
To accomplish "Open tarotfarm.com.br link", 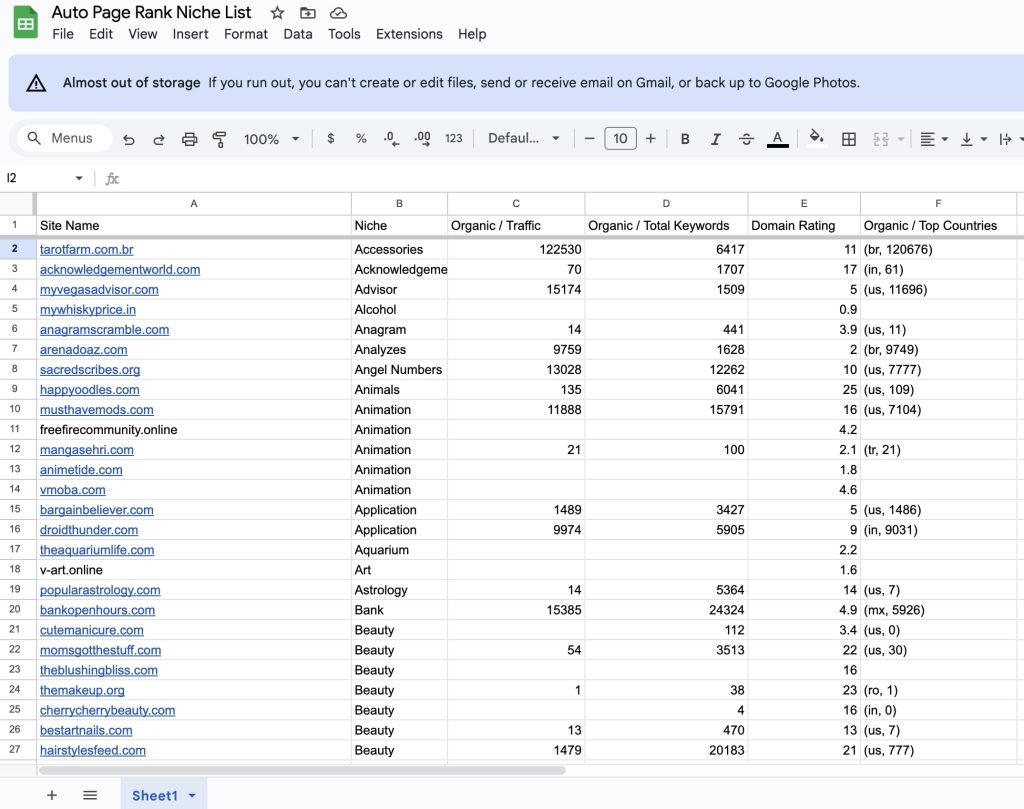I will click(86, 249).
